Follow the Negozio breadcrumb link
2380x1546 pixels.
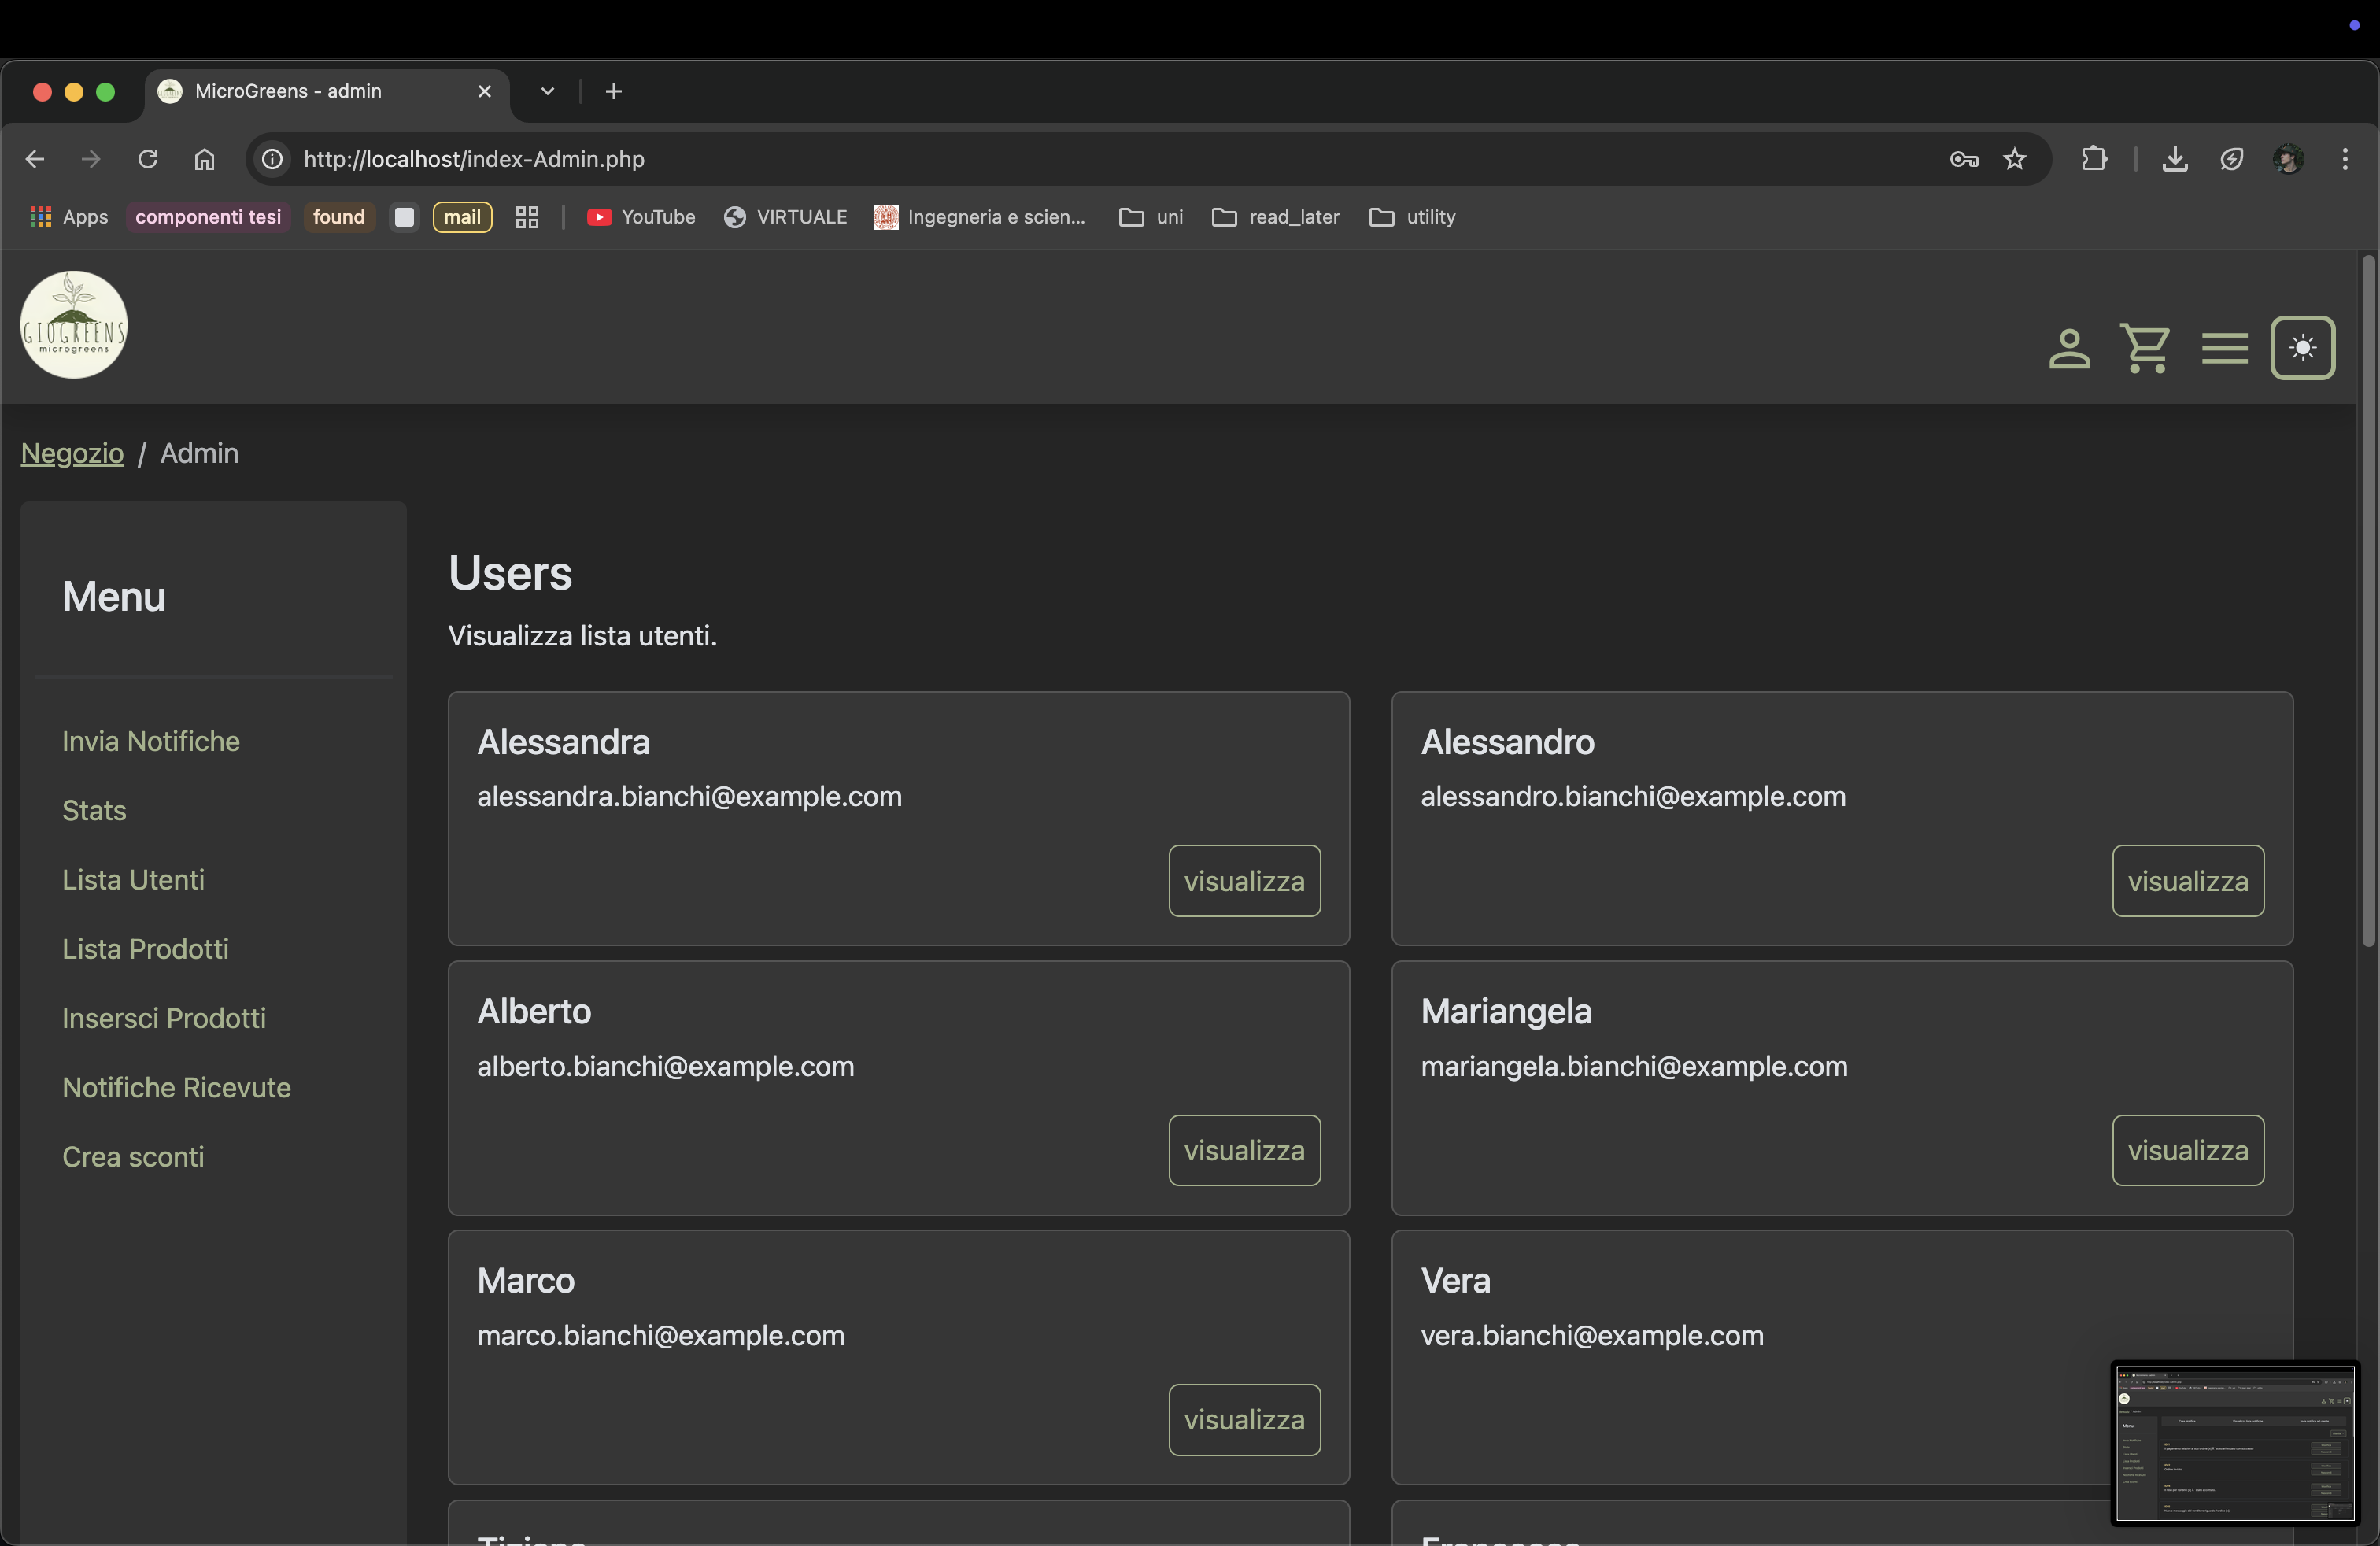coord(72,453)
